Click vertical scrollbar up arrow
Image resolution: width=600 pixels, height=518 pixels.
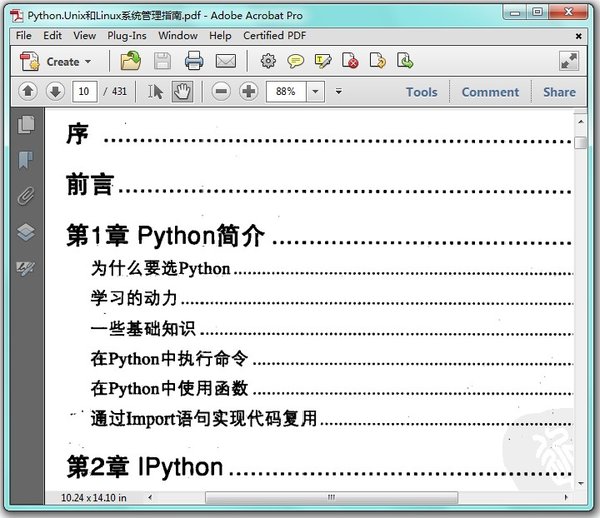(581, 122)
